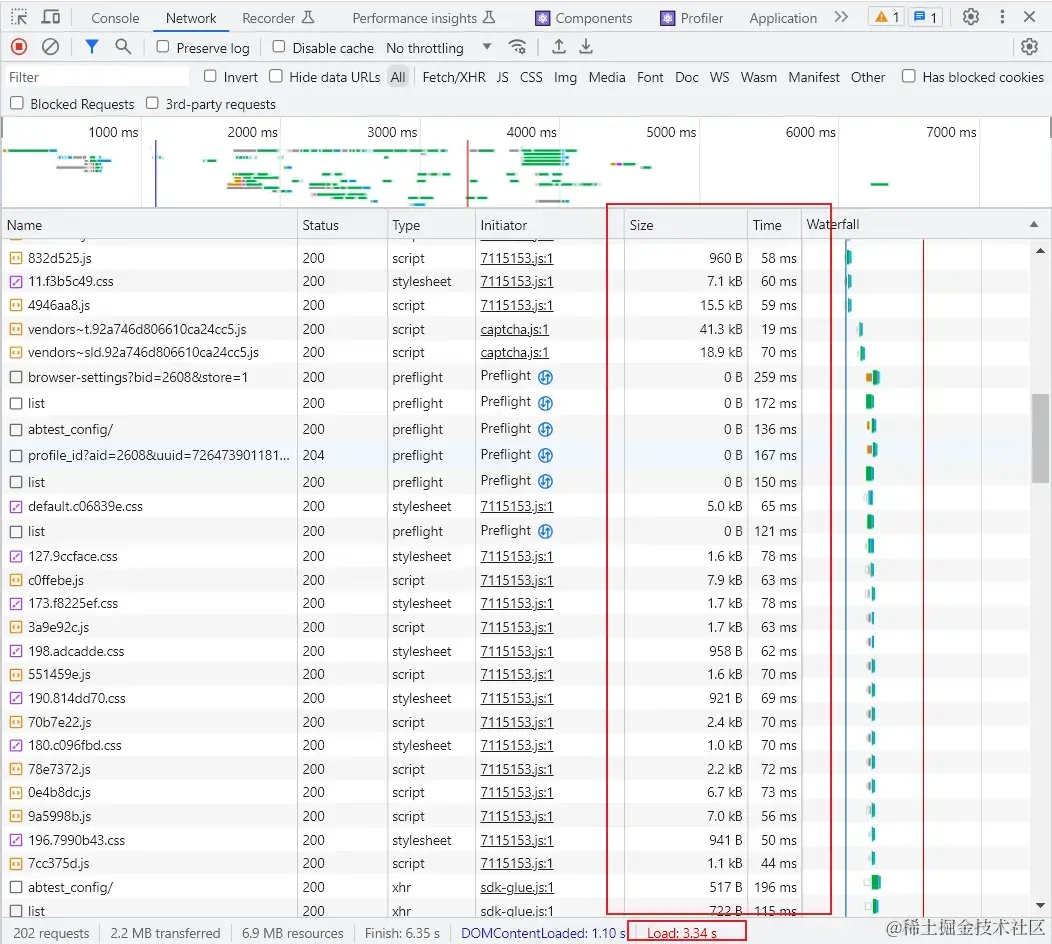Open DevTools settings gear icon
This screenshot has height=944, width=1052.
(970, 17)
